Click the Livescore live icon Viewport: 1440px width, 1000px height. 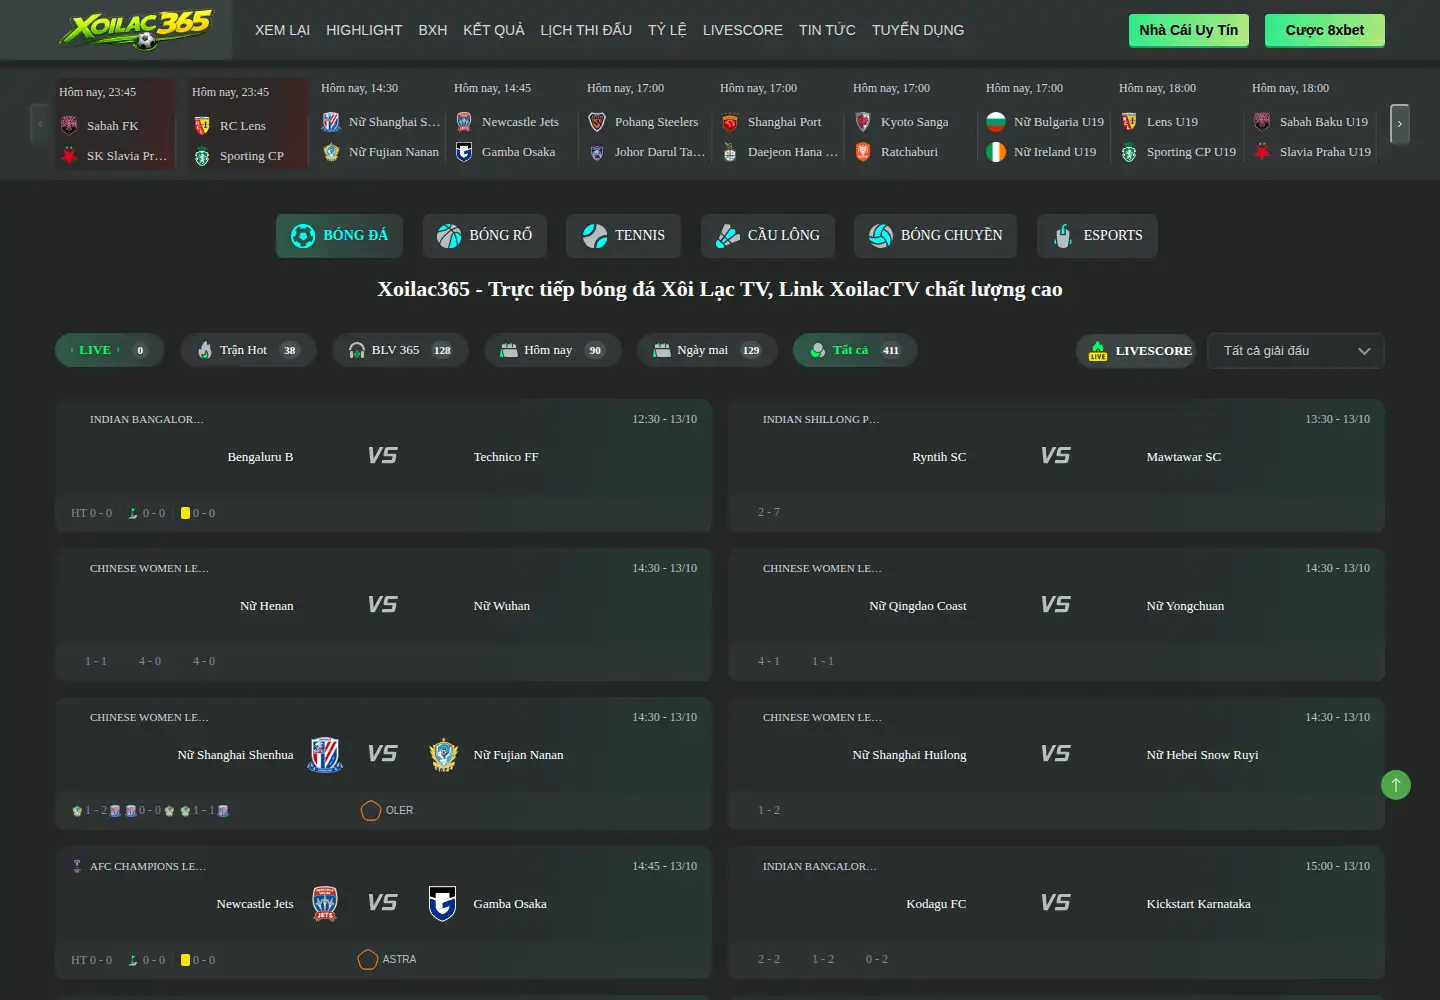(1098, 350)
